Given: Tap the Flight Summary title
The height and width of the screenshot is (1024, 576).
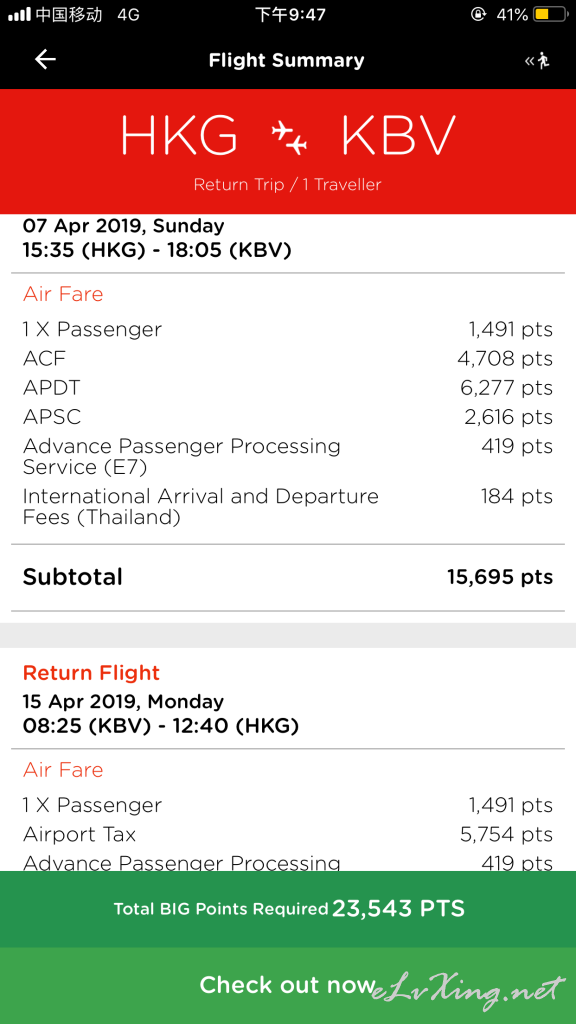Looking at the screenshot, I should coord(287,61).
